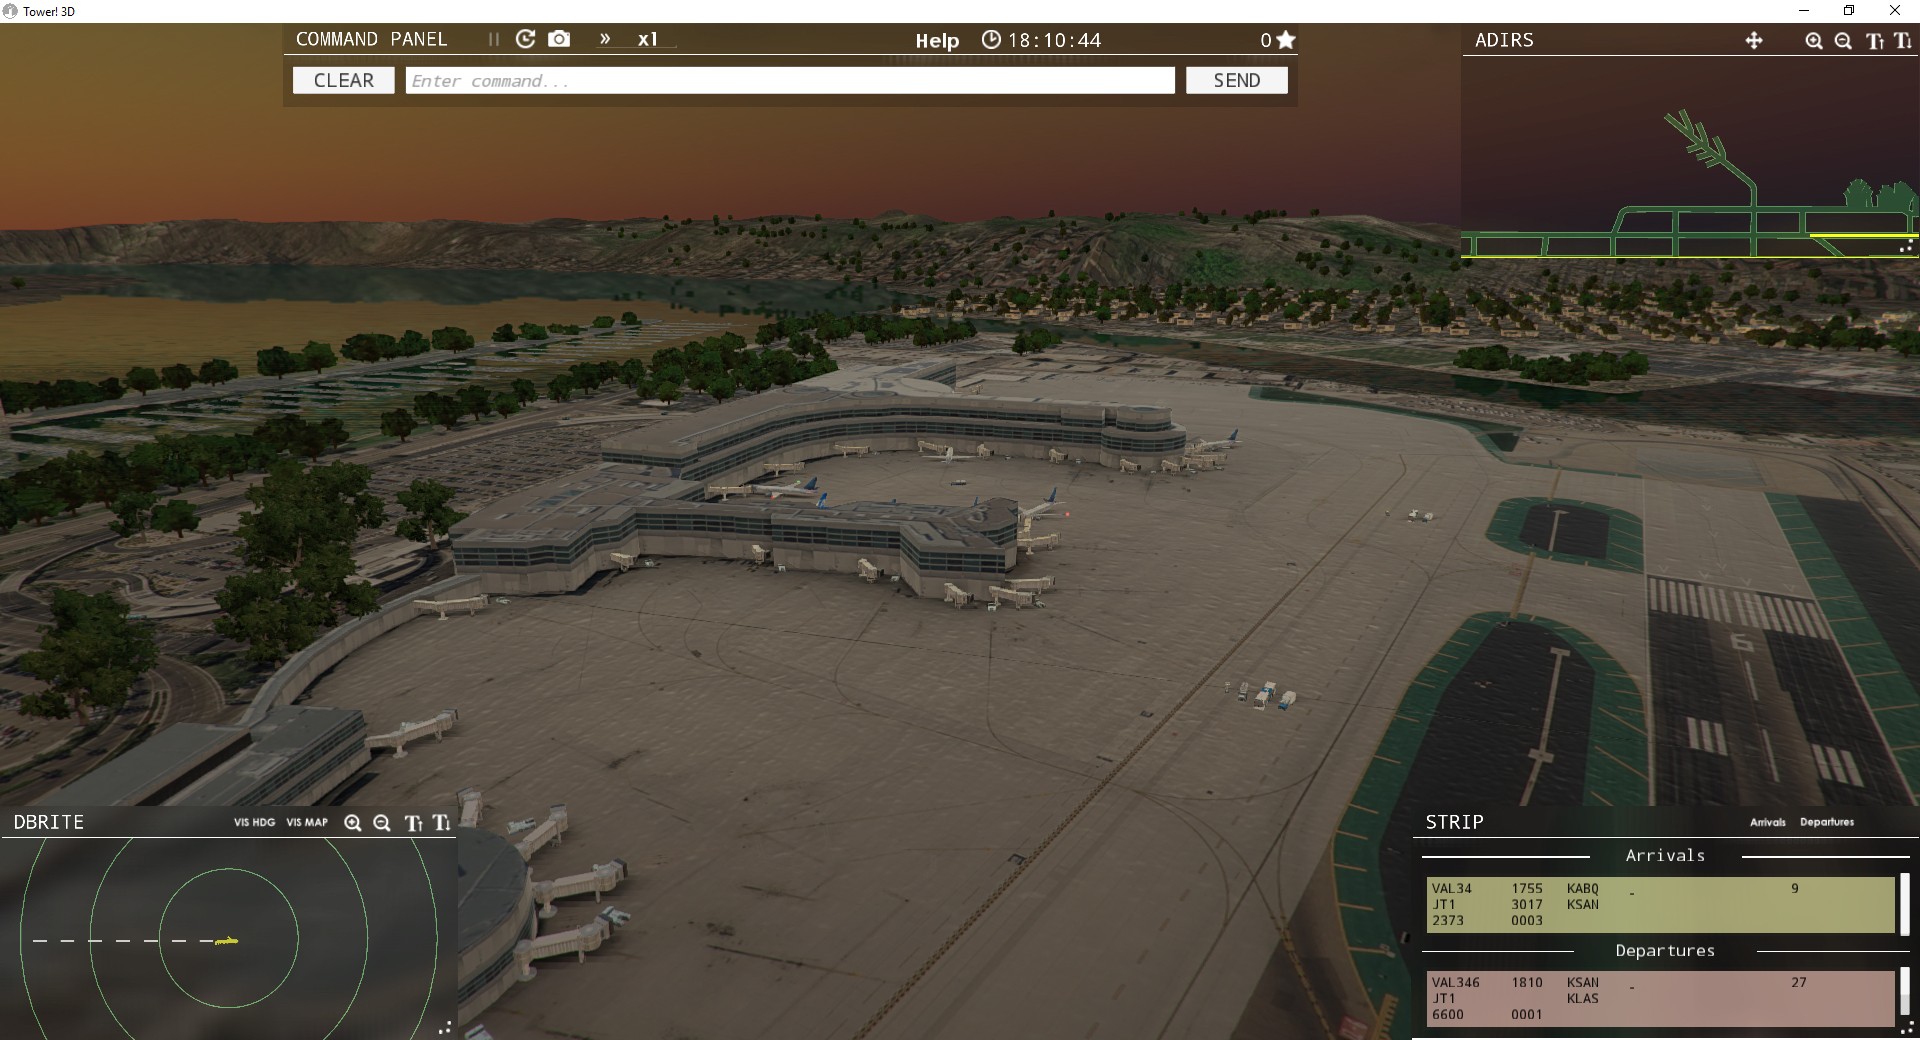Open the Help link
The height and width of the screenshot is (1040, 1920).
(x=937, y=41)
